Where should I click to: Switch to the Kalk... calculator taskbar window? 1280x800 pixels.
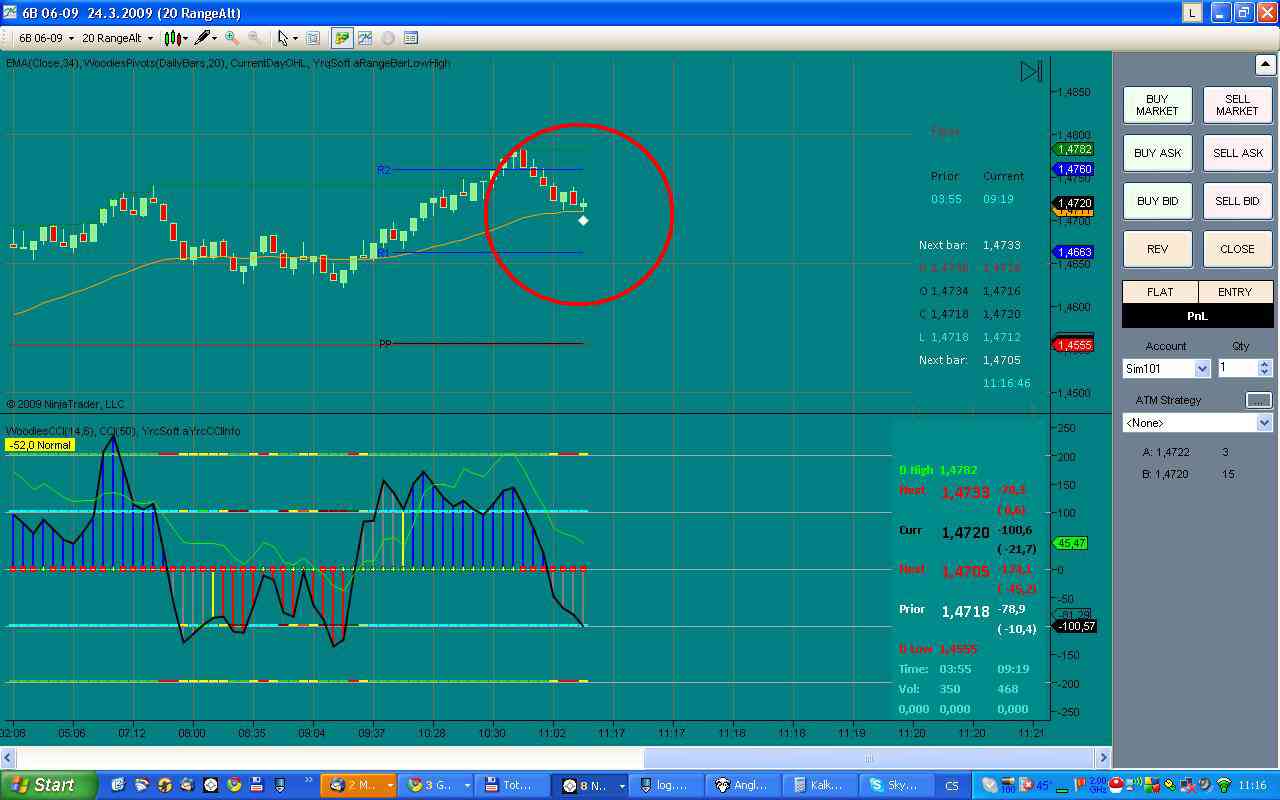coord(822,785)
